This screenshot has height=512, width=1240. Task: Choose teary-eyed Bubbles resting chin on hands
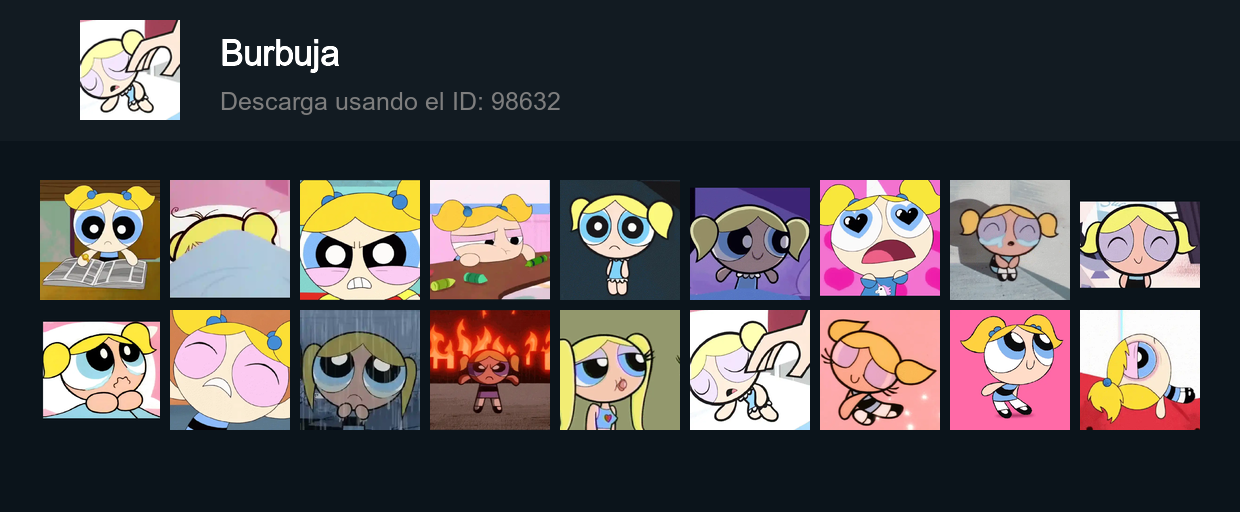100,370
